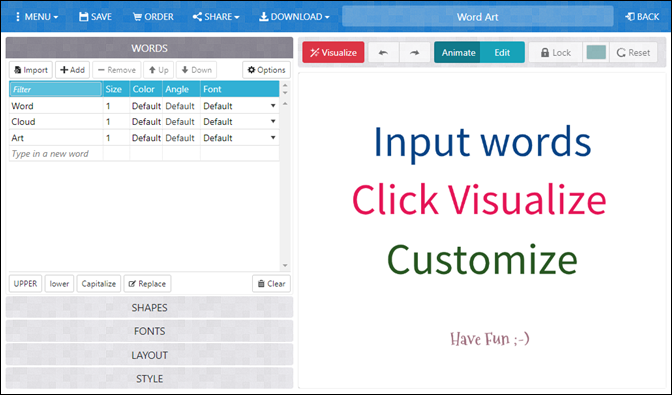This screenshot has height=395, width=672.
Task: Reset the word art canvas
Action: pyautogui.click(x=633, y=52)
